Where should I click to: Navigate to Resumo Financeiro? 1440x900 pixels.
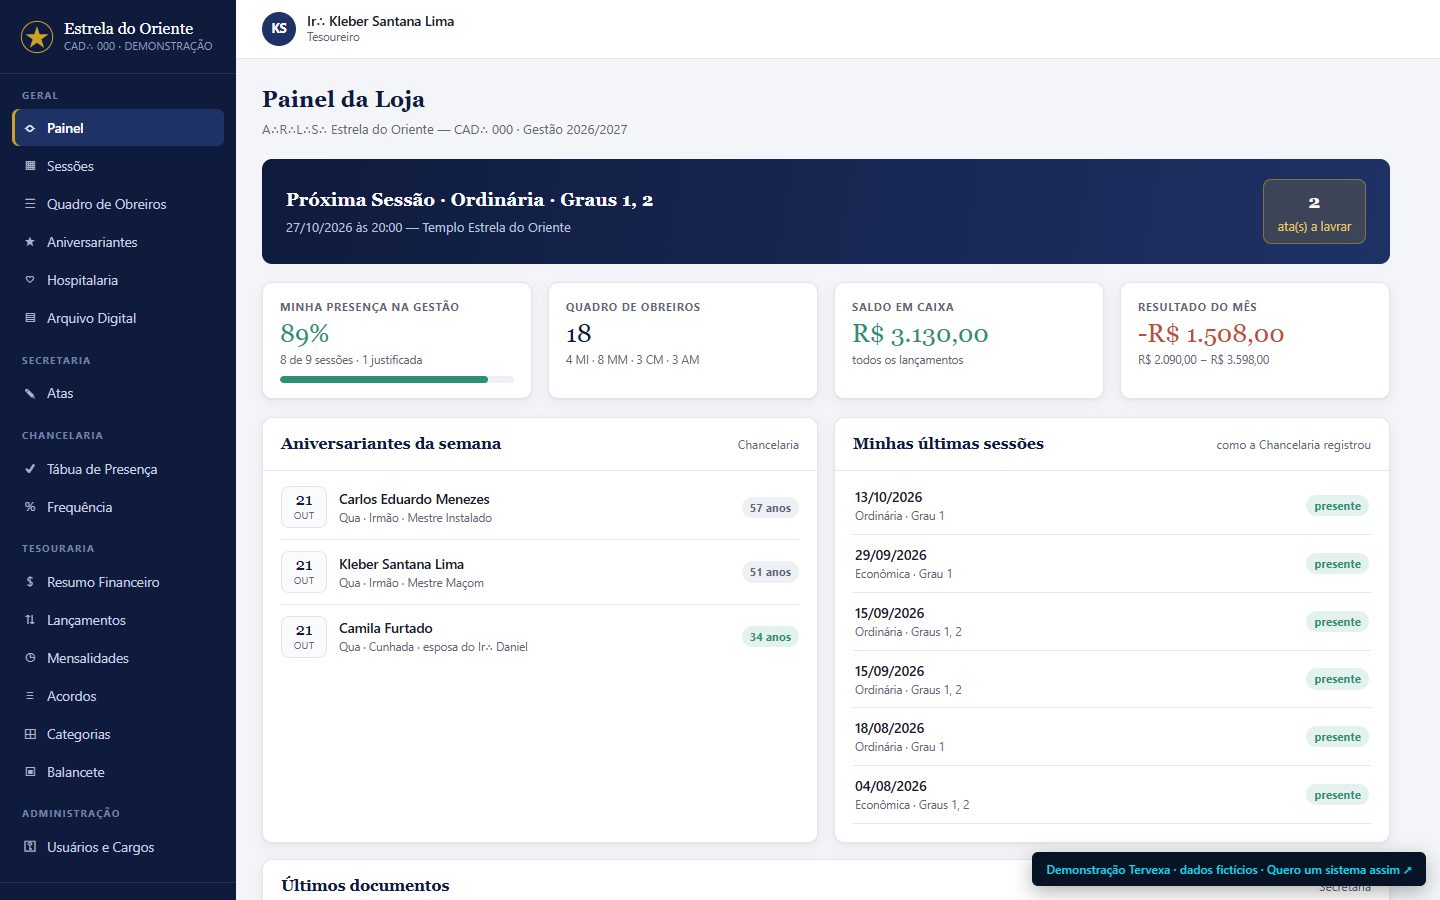tap(118, 582)
